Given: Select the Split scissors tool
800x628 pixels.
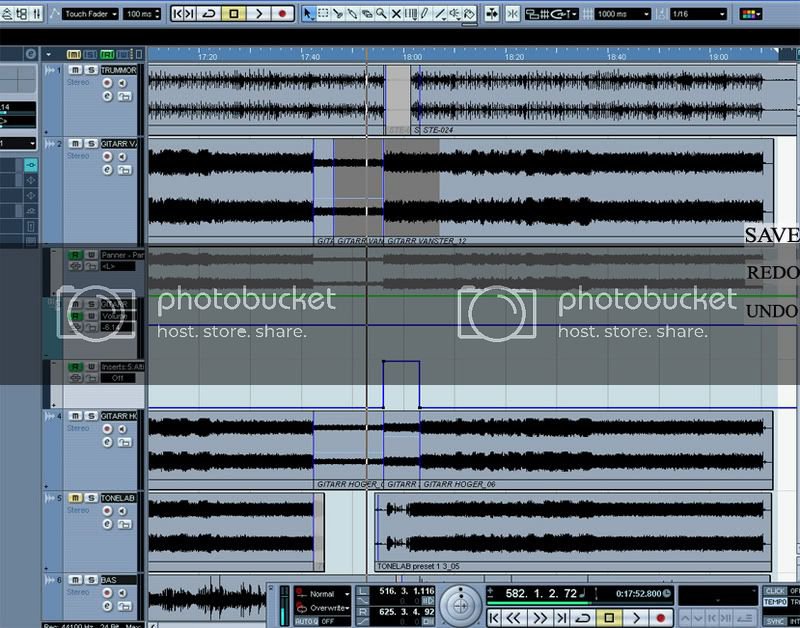Looking at the screenshot, I should 337,14.
